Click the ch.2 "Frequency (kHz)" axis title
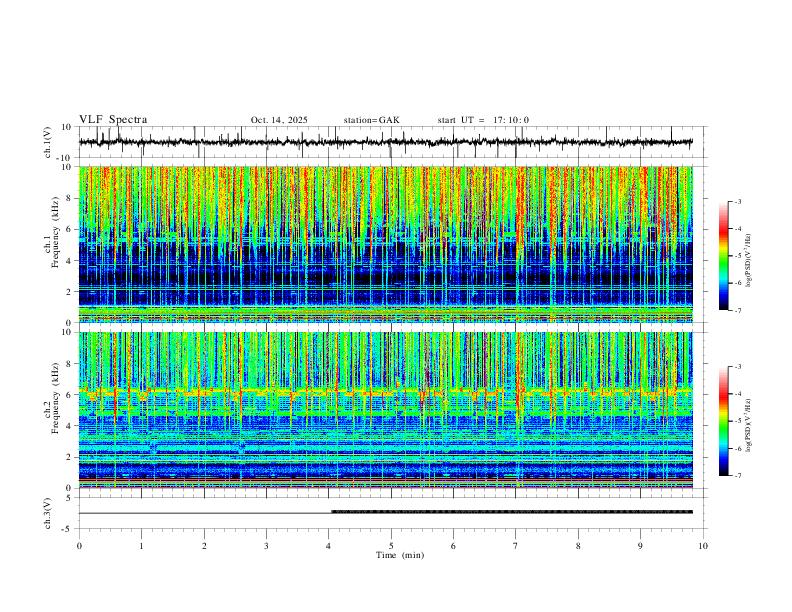This screenshot has height=612, width=792. pyautogui.click(x=55, y=398)
